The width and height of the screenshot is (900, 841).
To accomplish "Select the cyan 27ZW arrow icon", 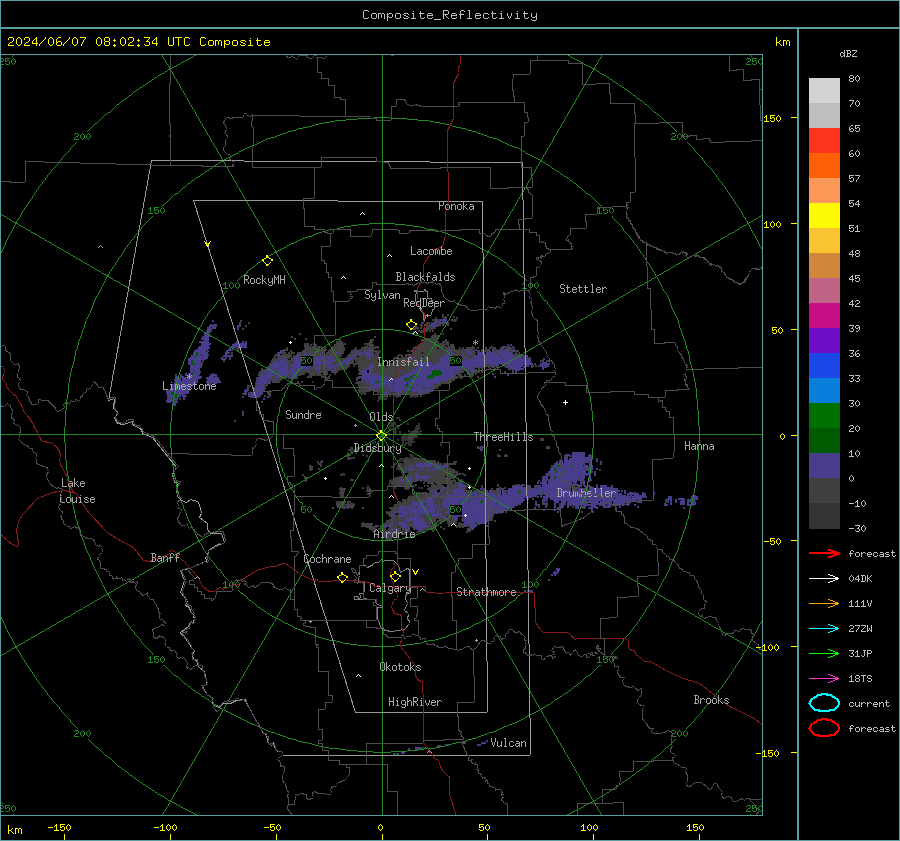I will click(824, 629).
